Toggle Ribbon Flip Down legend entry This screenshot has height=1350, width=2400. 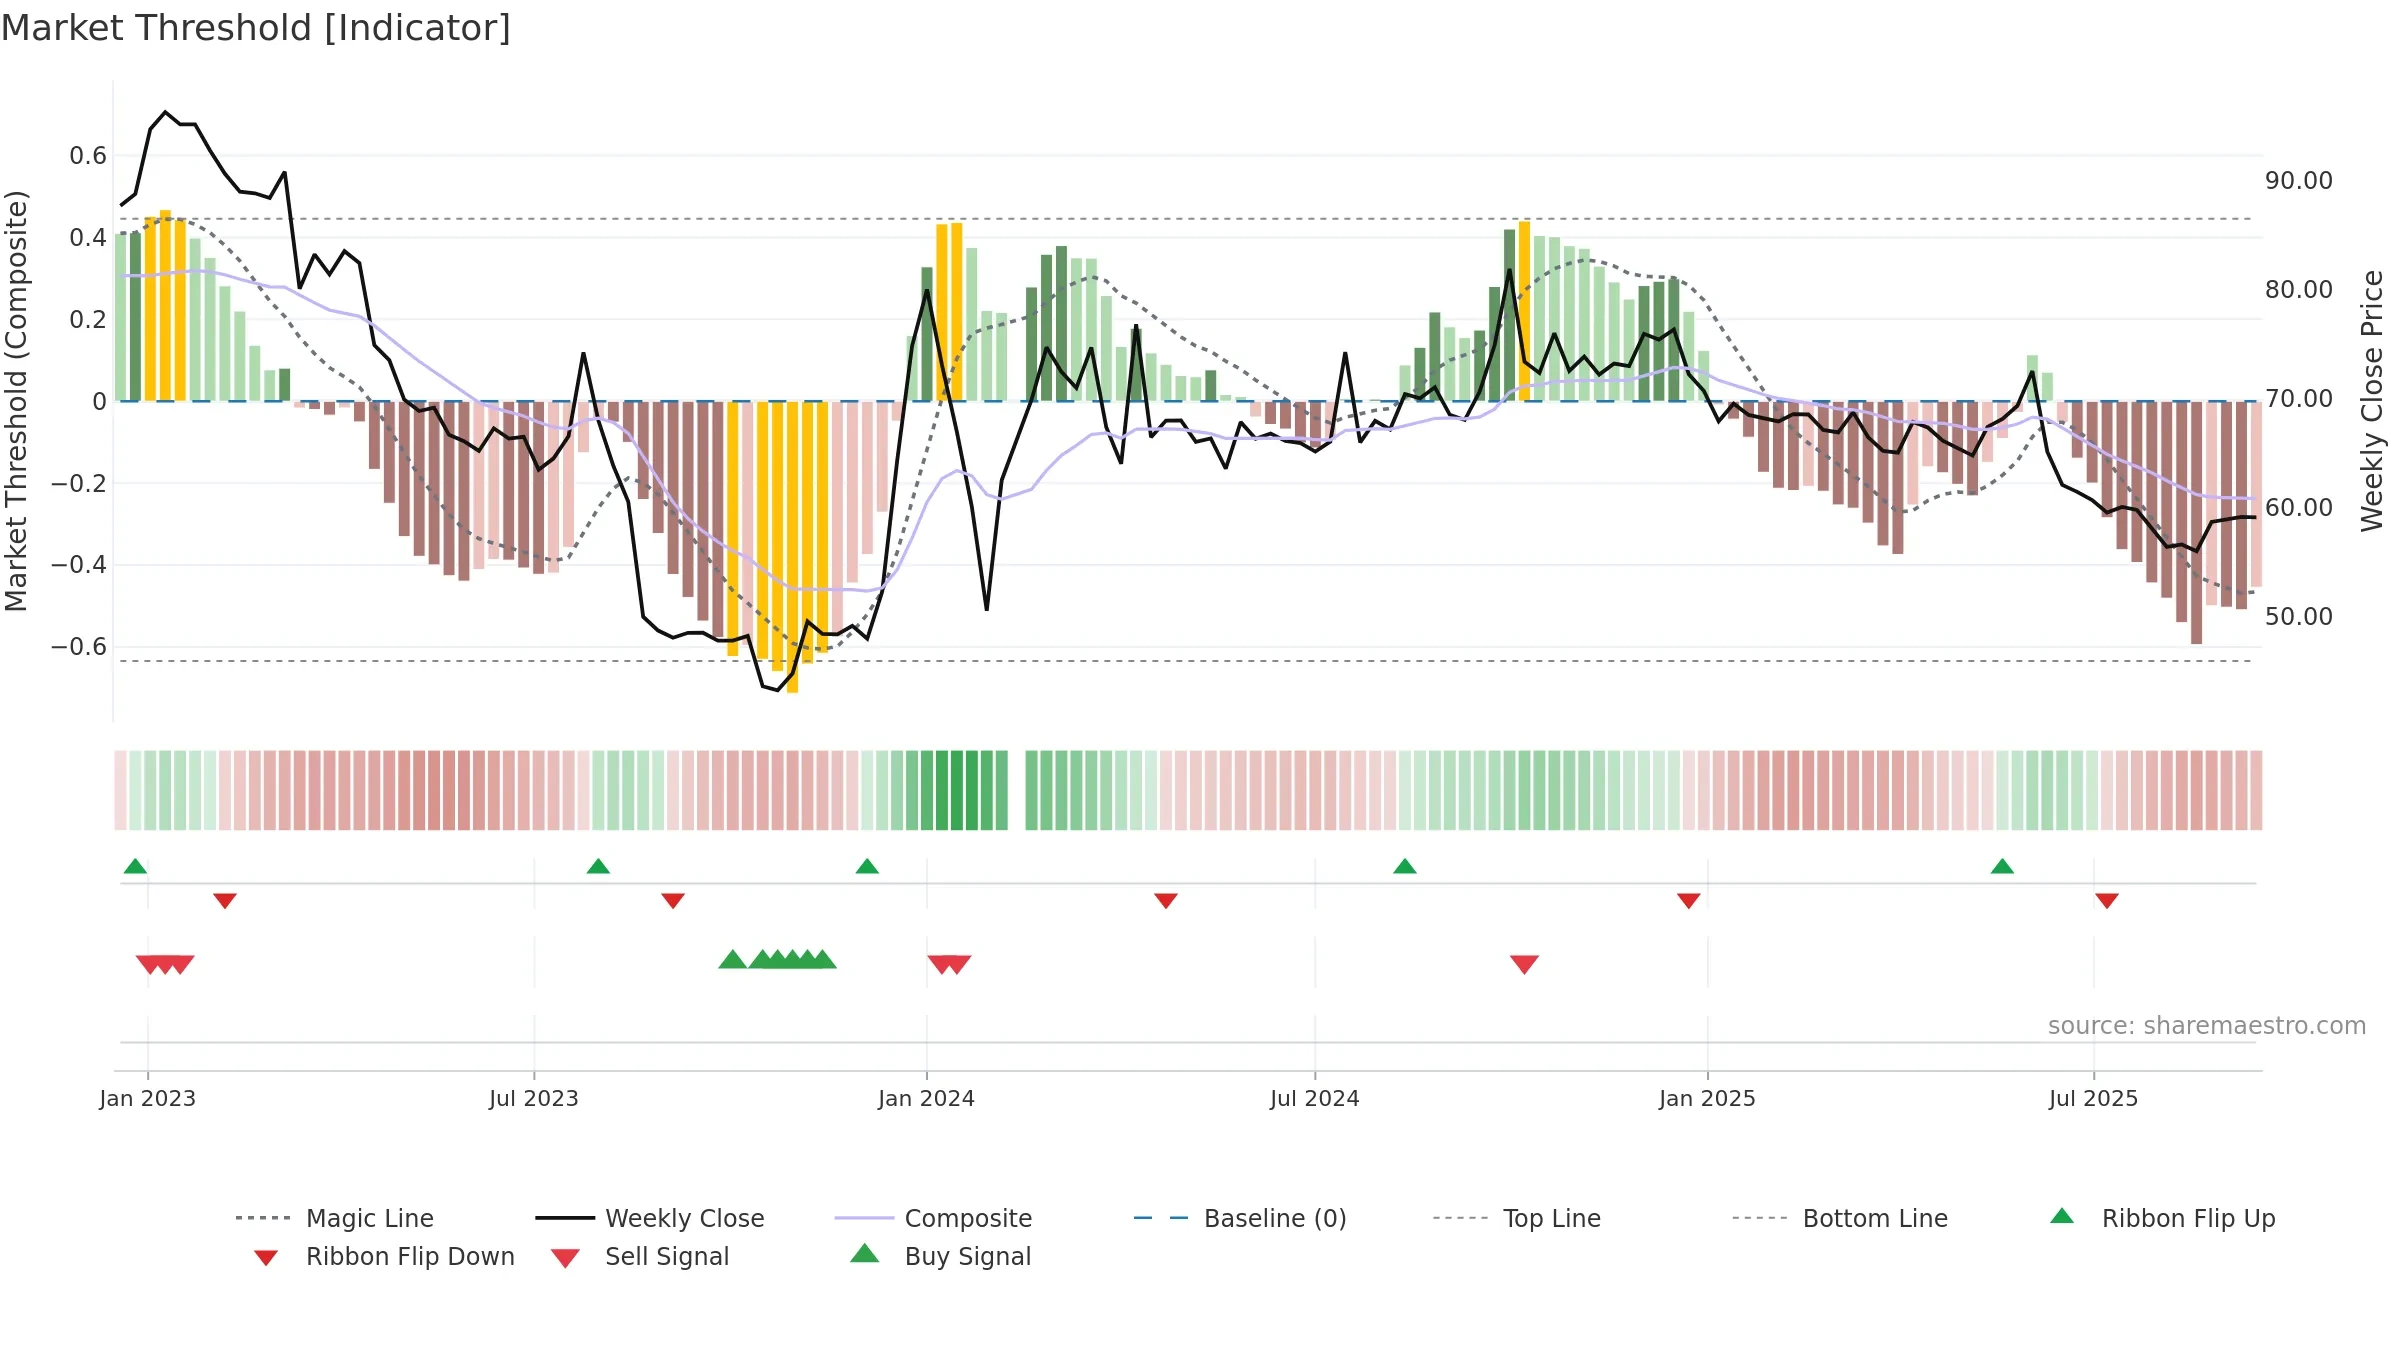pos(383,1256)
